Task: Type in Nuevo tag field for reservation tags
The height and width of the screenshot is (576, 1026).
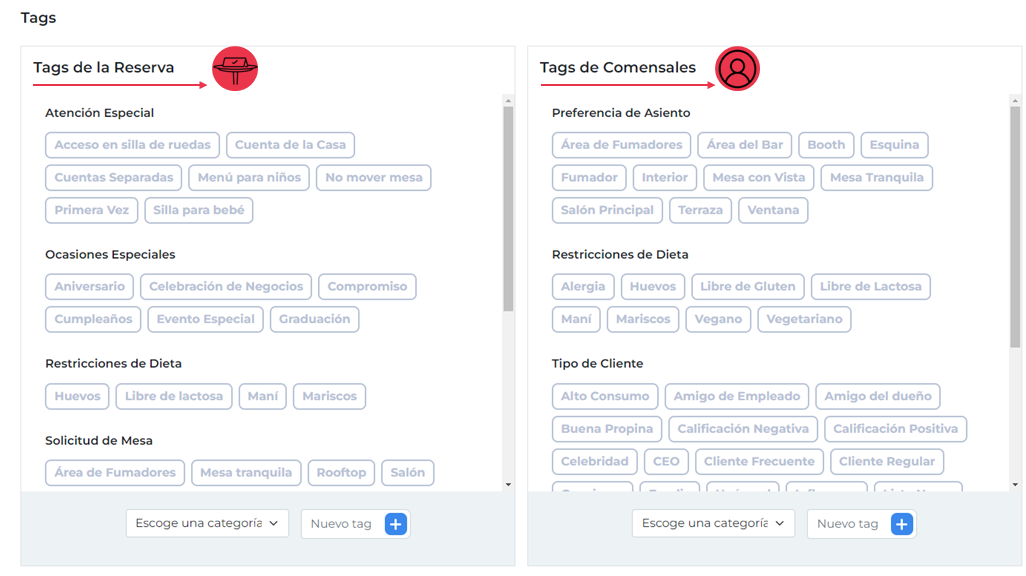Action: (x=341, y=524)
